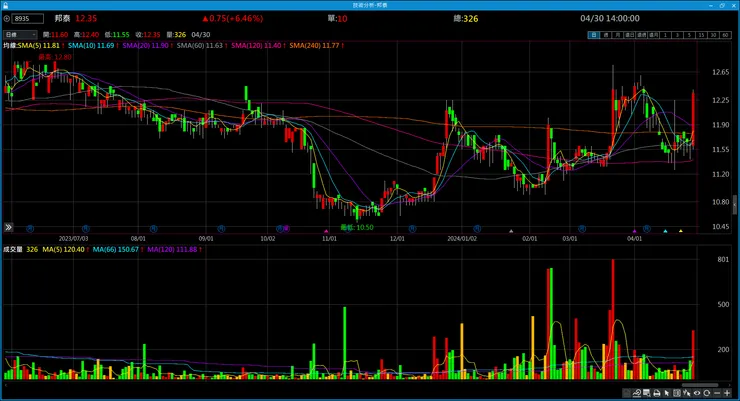
Task: Click the stock code input field 8935
Action: [x=28, y=19]
